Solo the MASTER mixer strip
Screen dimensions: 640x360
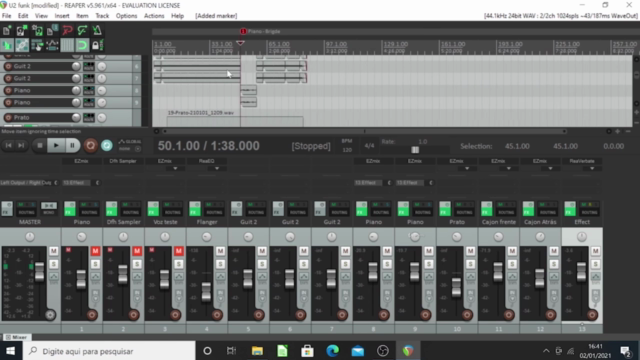click(53, 264)
